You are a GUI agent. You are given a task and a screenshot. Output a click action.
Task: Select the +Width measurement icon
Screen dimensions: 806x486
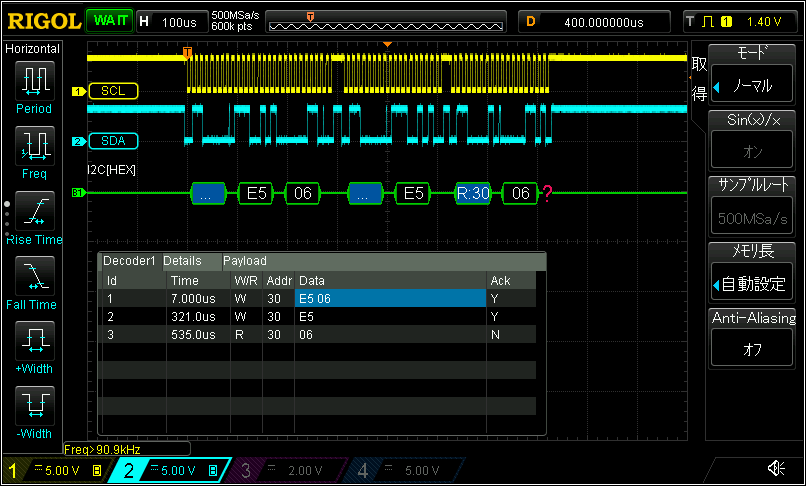click(x=34, y=341)
